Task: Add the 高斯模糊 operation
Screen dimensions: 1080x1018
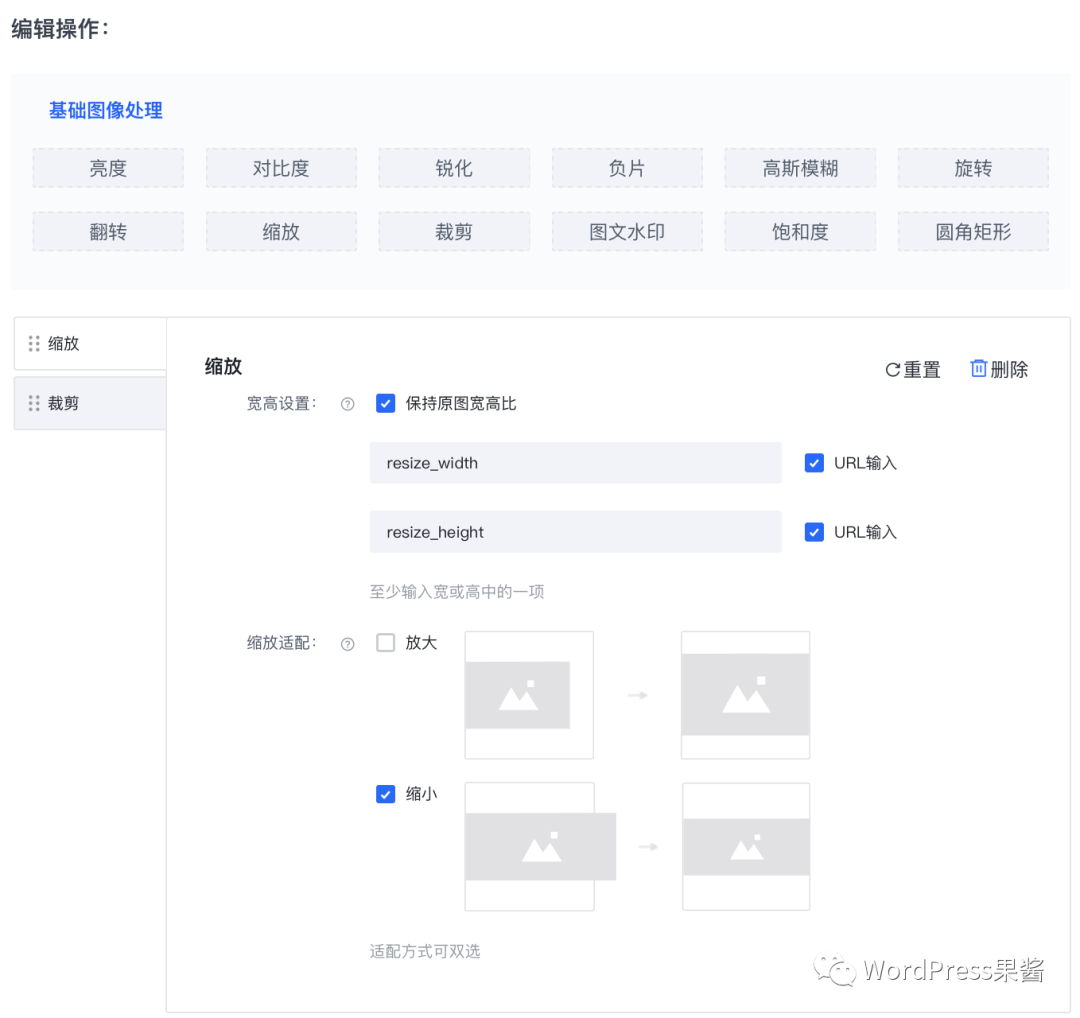Action: [800, 169]
